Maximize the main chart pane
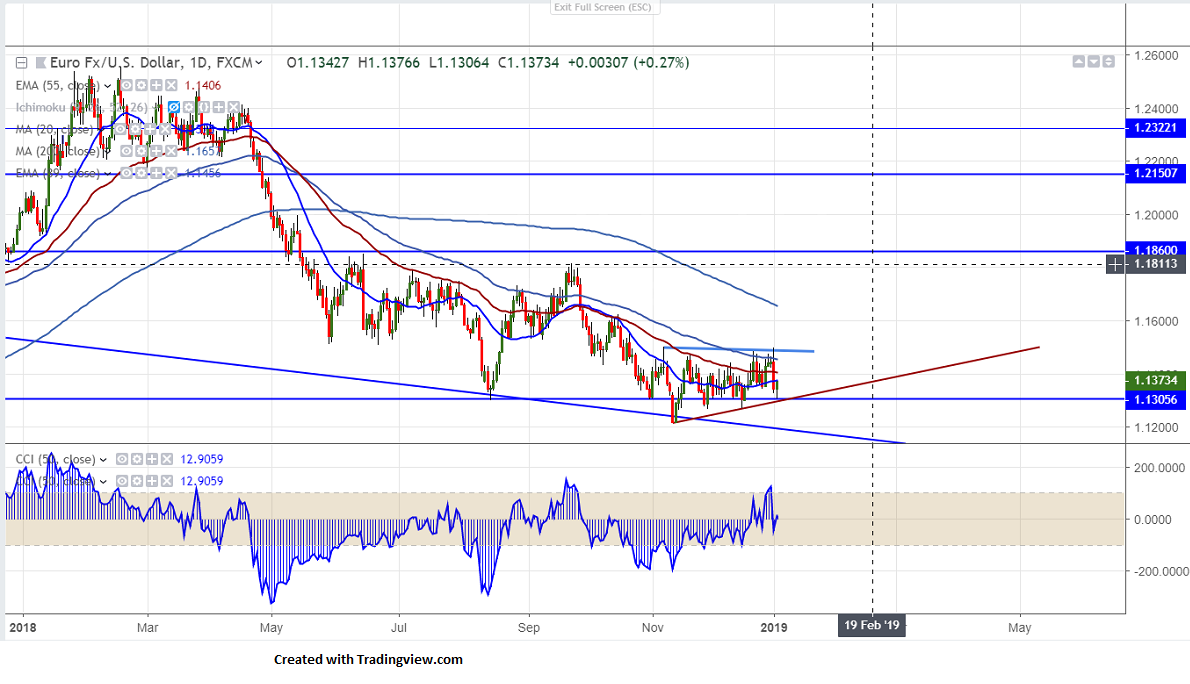 pos(1109,61)
